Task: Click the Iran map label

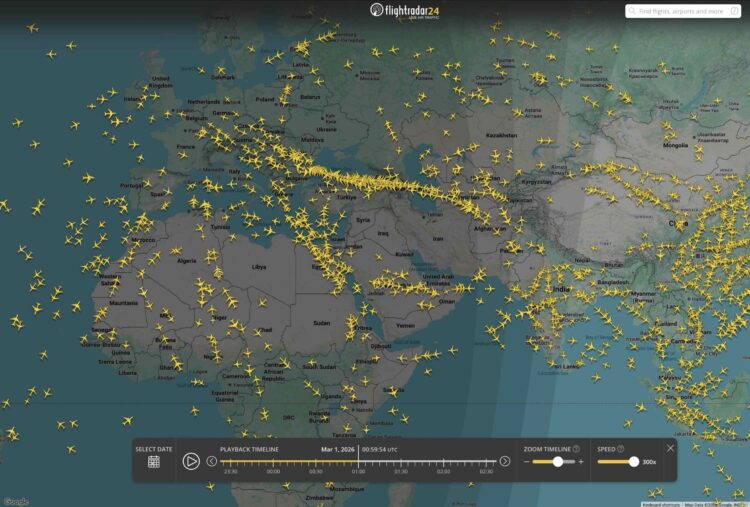Action: (x=438, y=238)
